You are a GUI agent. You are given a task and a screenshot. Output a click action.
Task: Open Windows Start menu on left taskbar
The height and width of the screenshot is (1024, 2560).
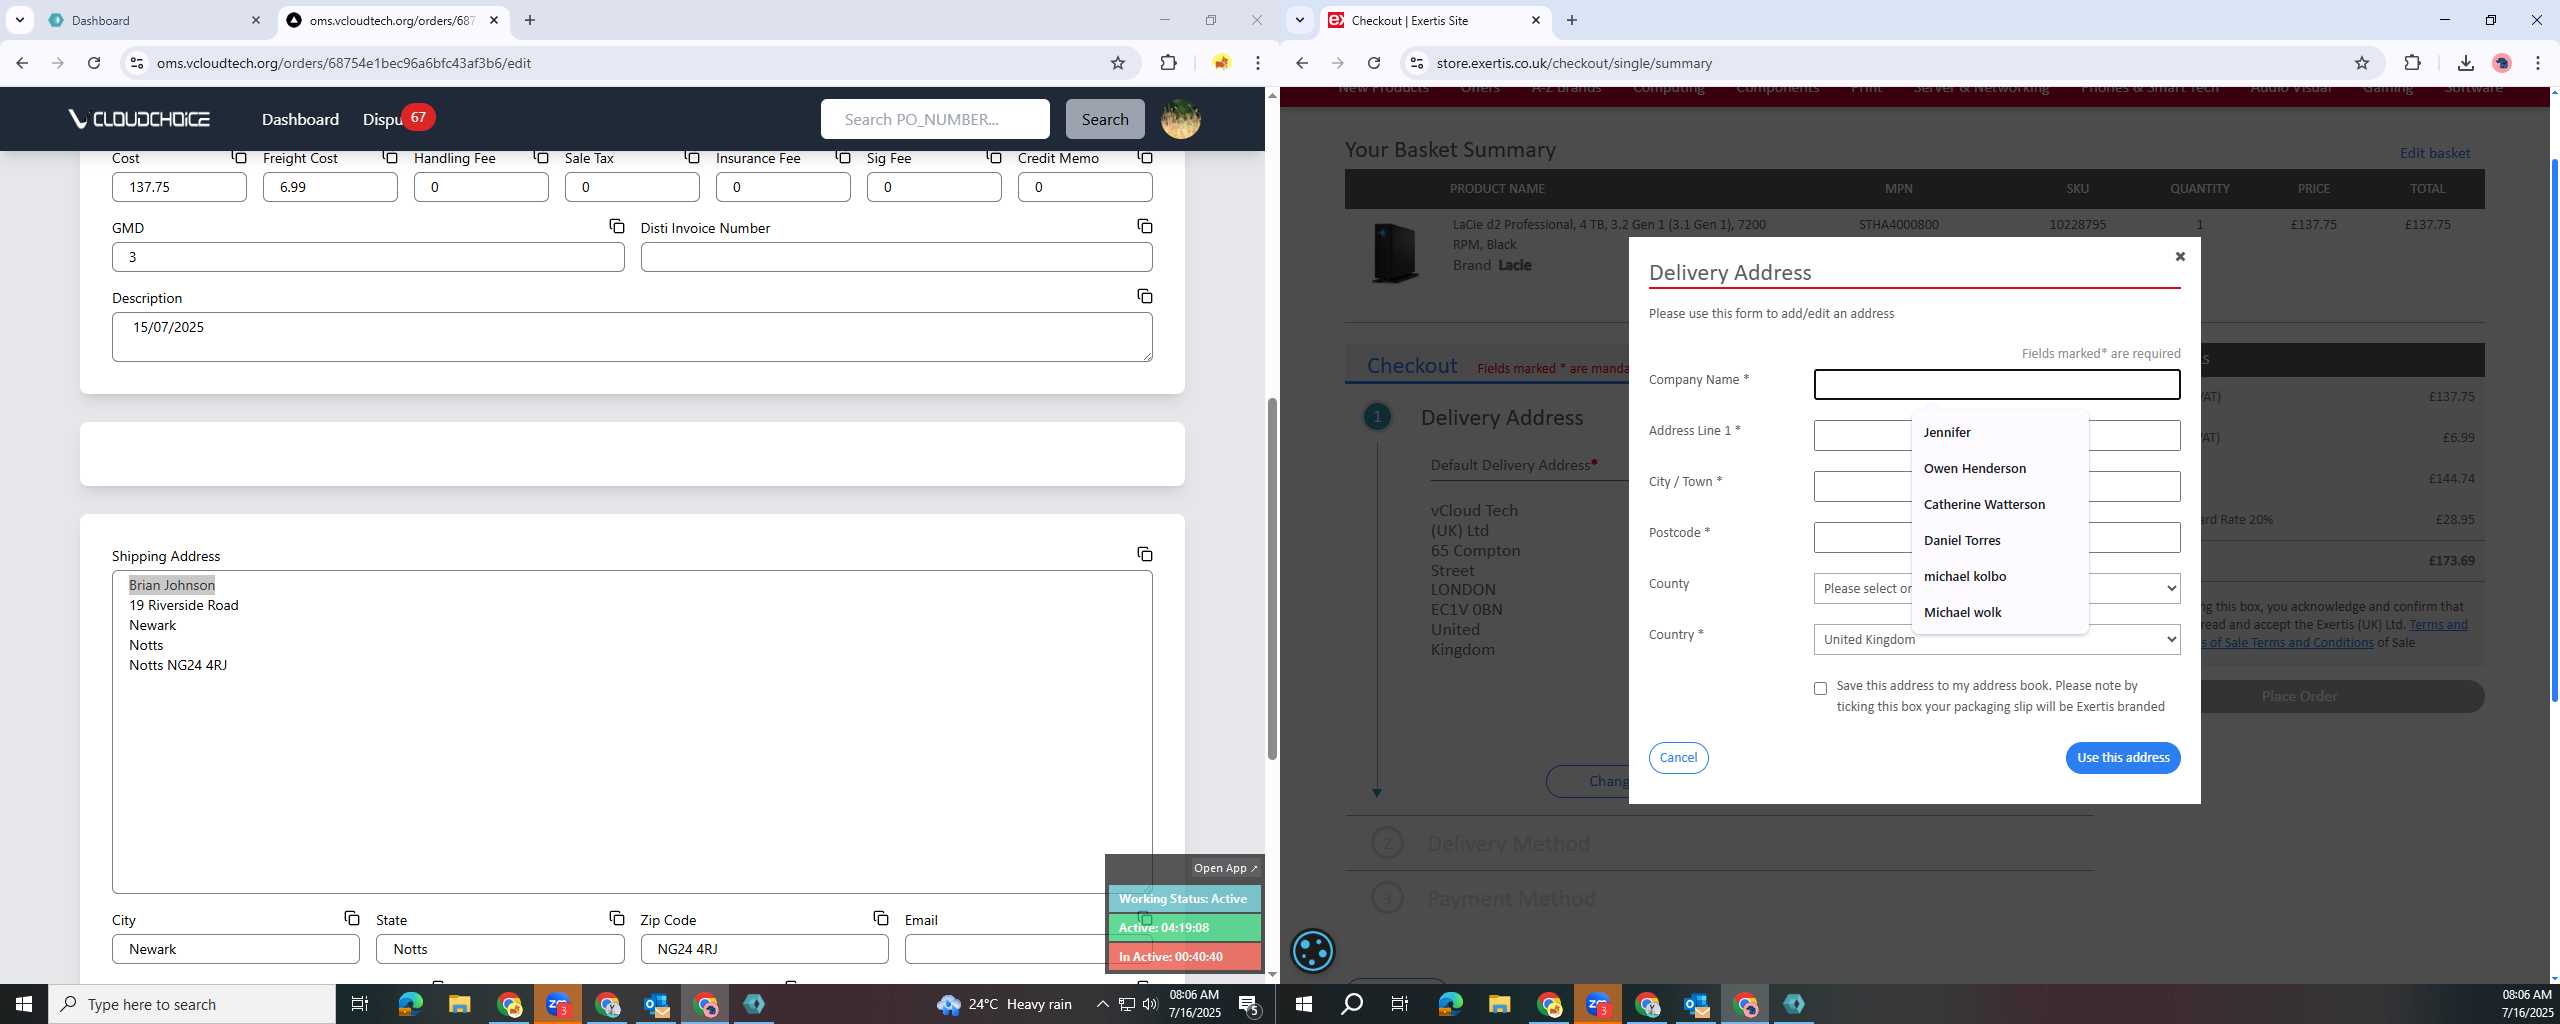(x=24, y=1004)
